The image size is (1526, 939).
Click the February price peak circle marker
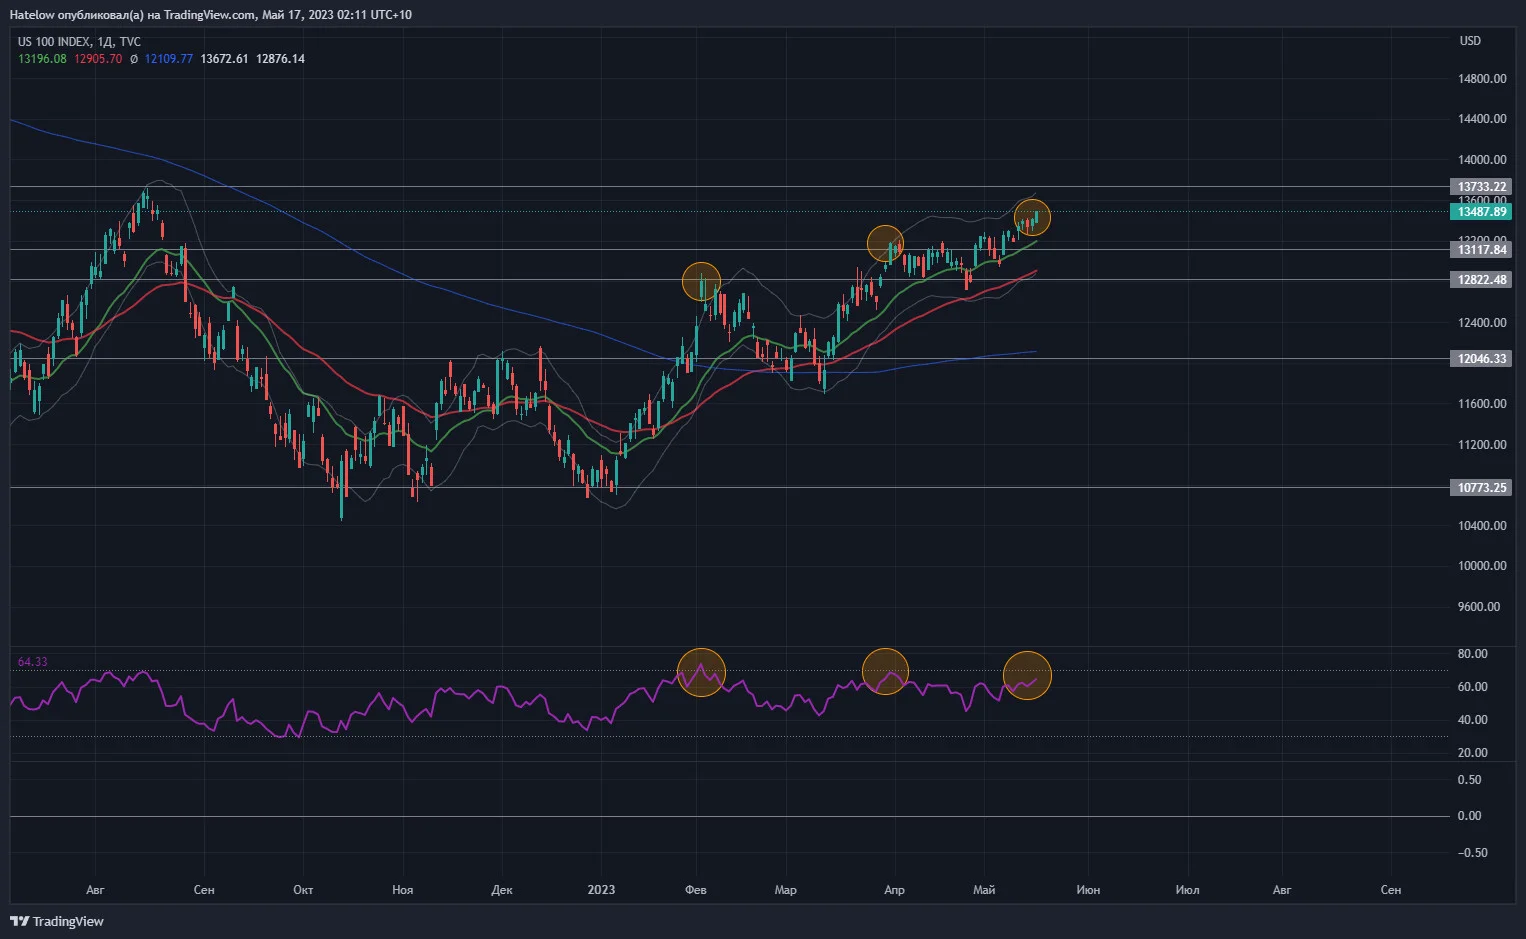point(701,282)
